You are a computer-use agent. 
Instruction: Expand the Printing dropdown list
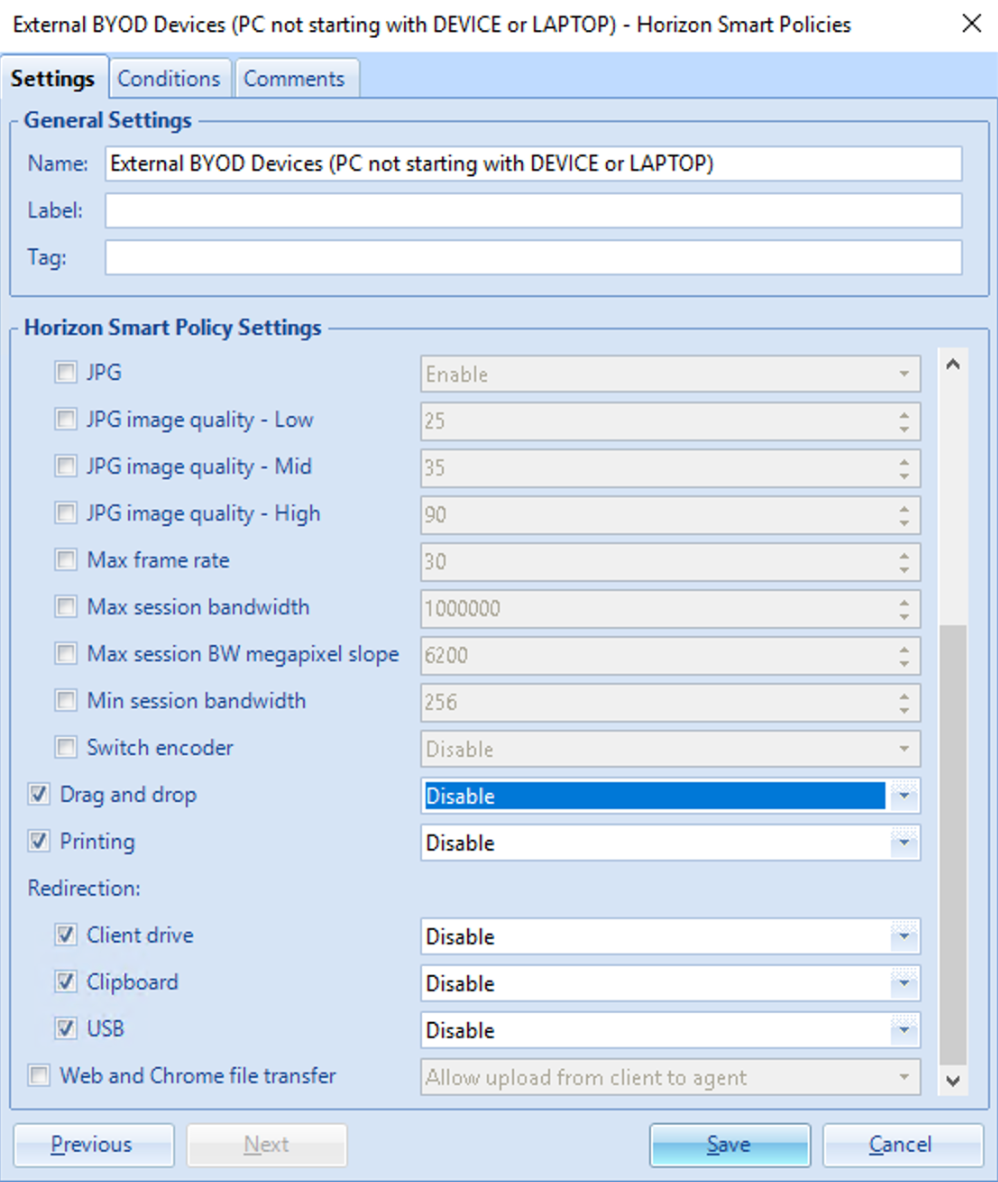(x=903, y=843)
